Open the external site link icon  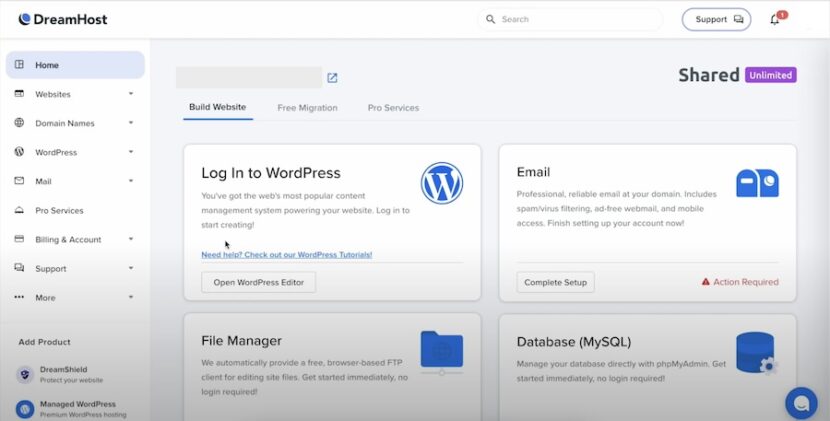click(x=332, y=78)
